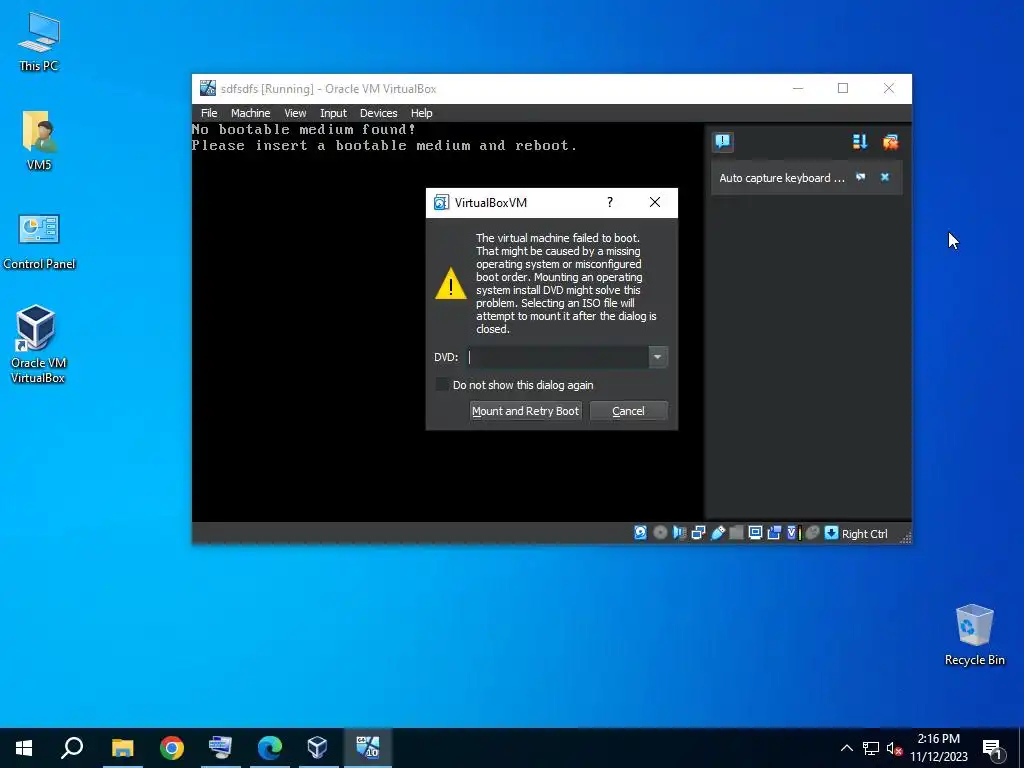
Task: Toggle the notification center speech bubble icon
Action: 723,142
